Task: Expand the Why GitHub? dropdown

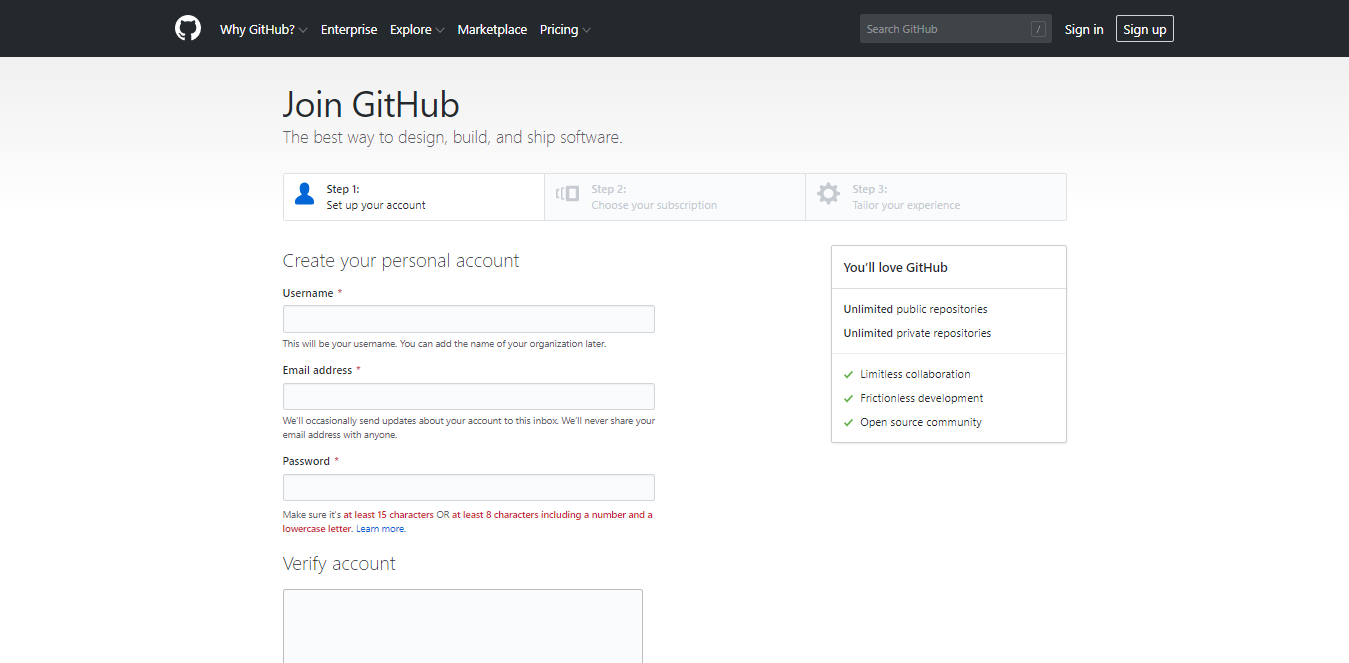Action: point(264,29)
